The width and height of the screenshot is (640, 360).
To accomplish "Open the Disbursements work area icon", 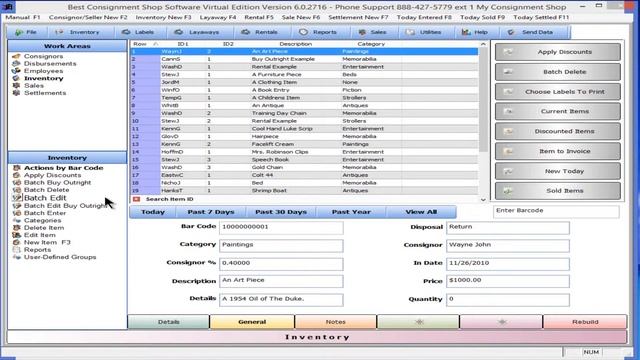I will click(x=16, y=64).
